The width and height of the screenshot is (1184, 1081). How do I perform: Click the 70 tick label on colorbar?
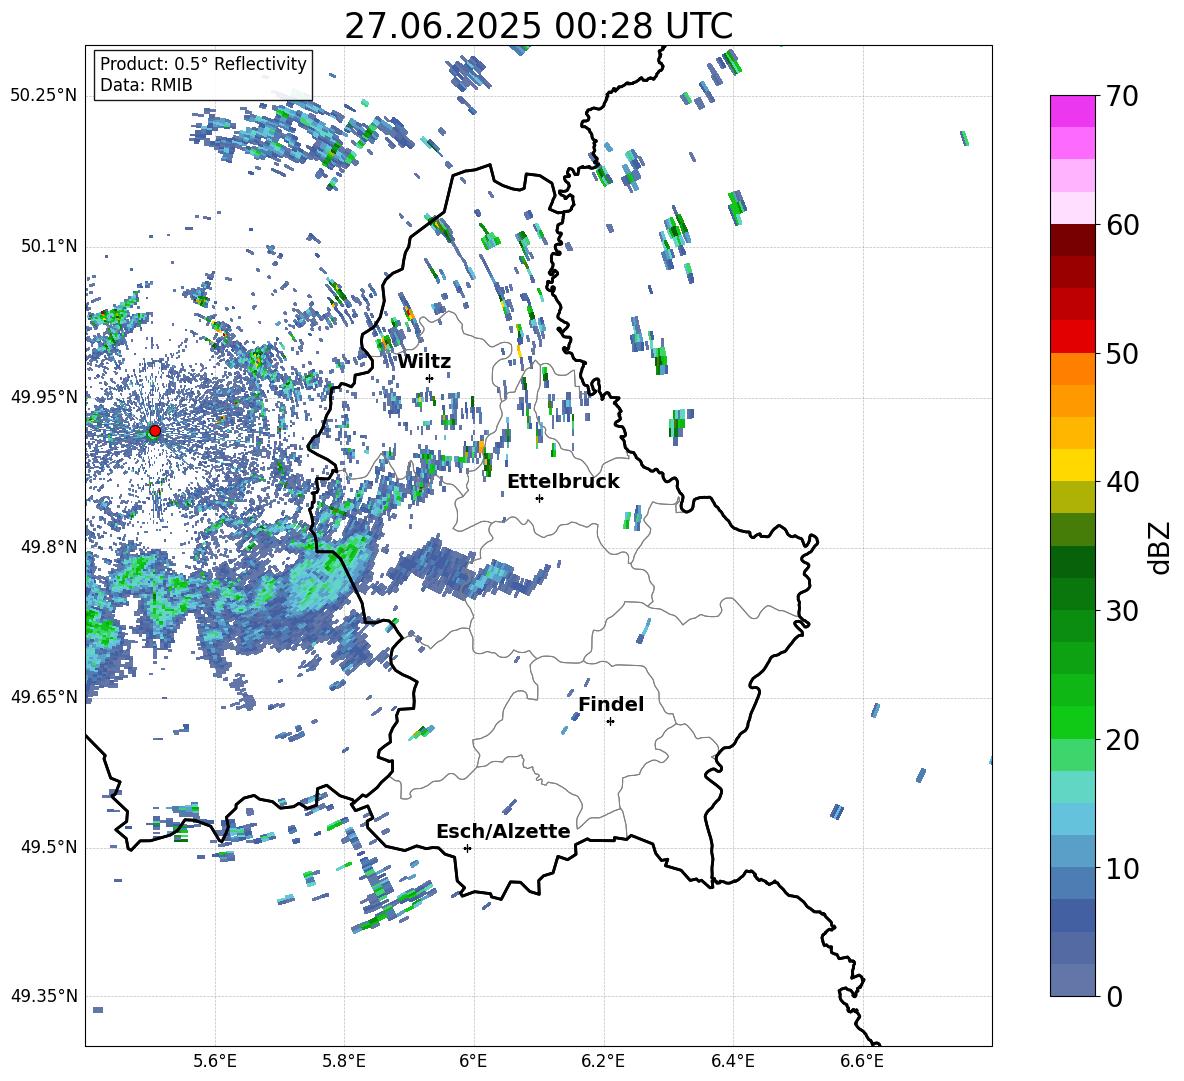point(1122,96)
